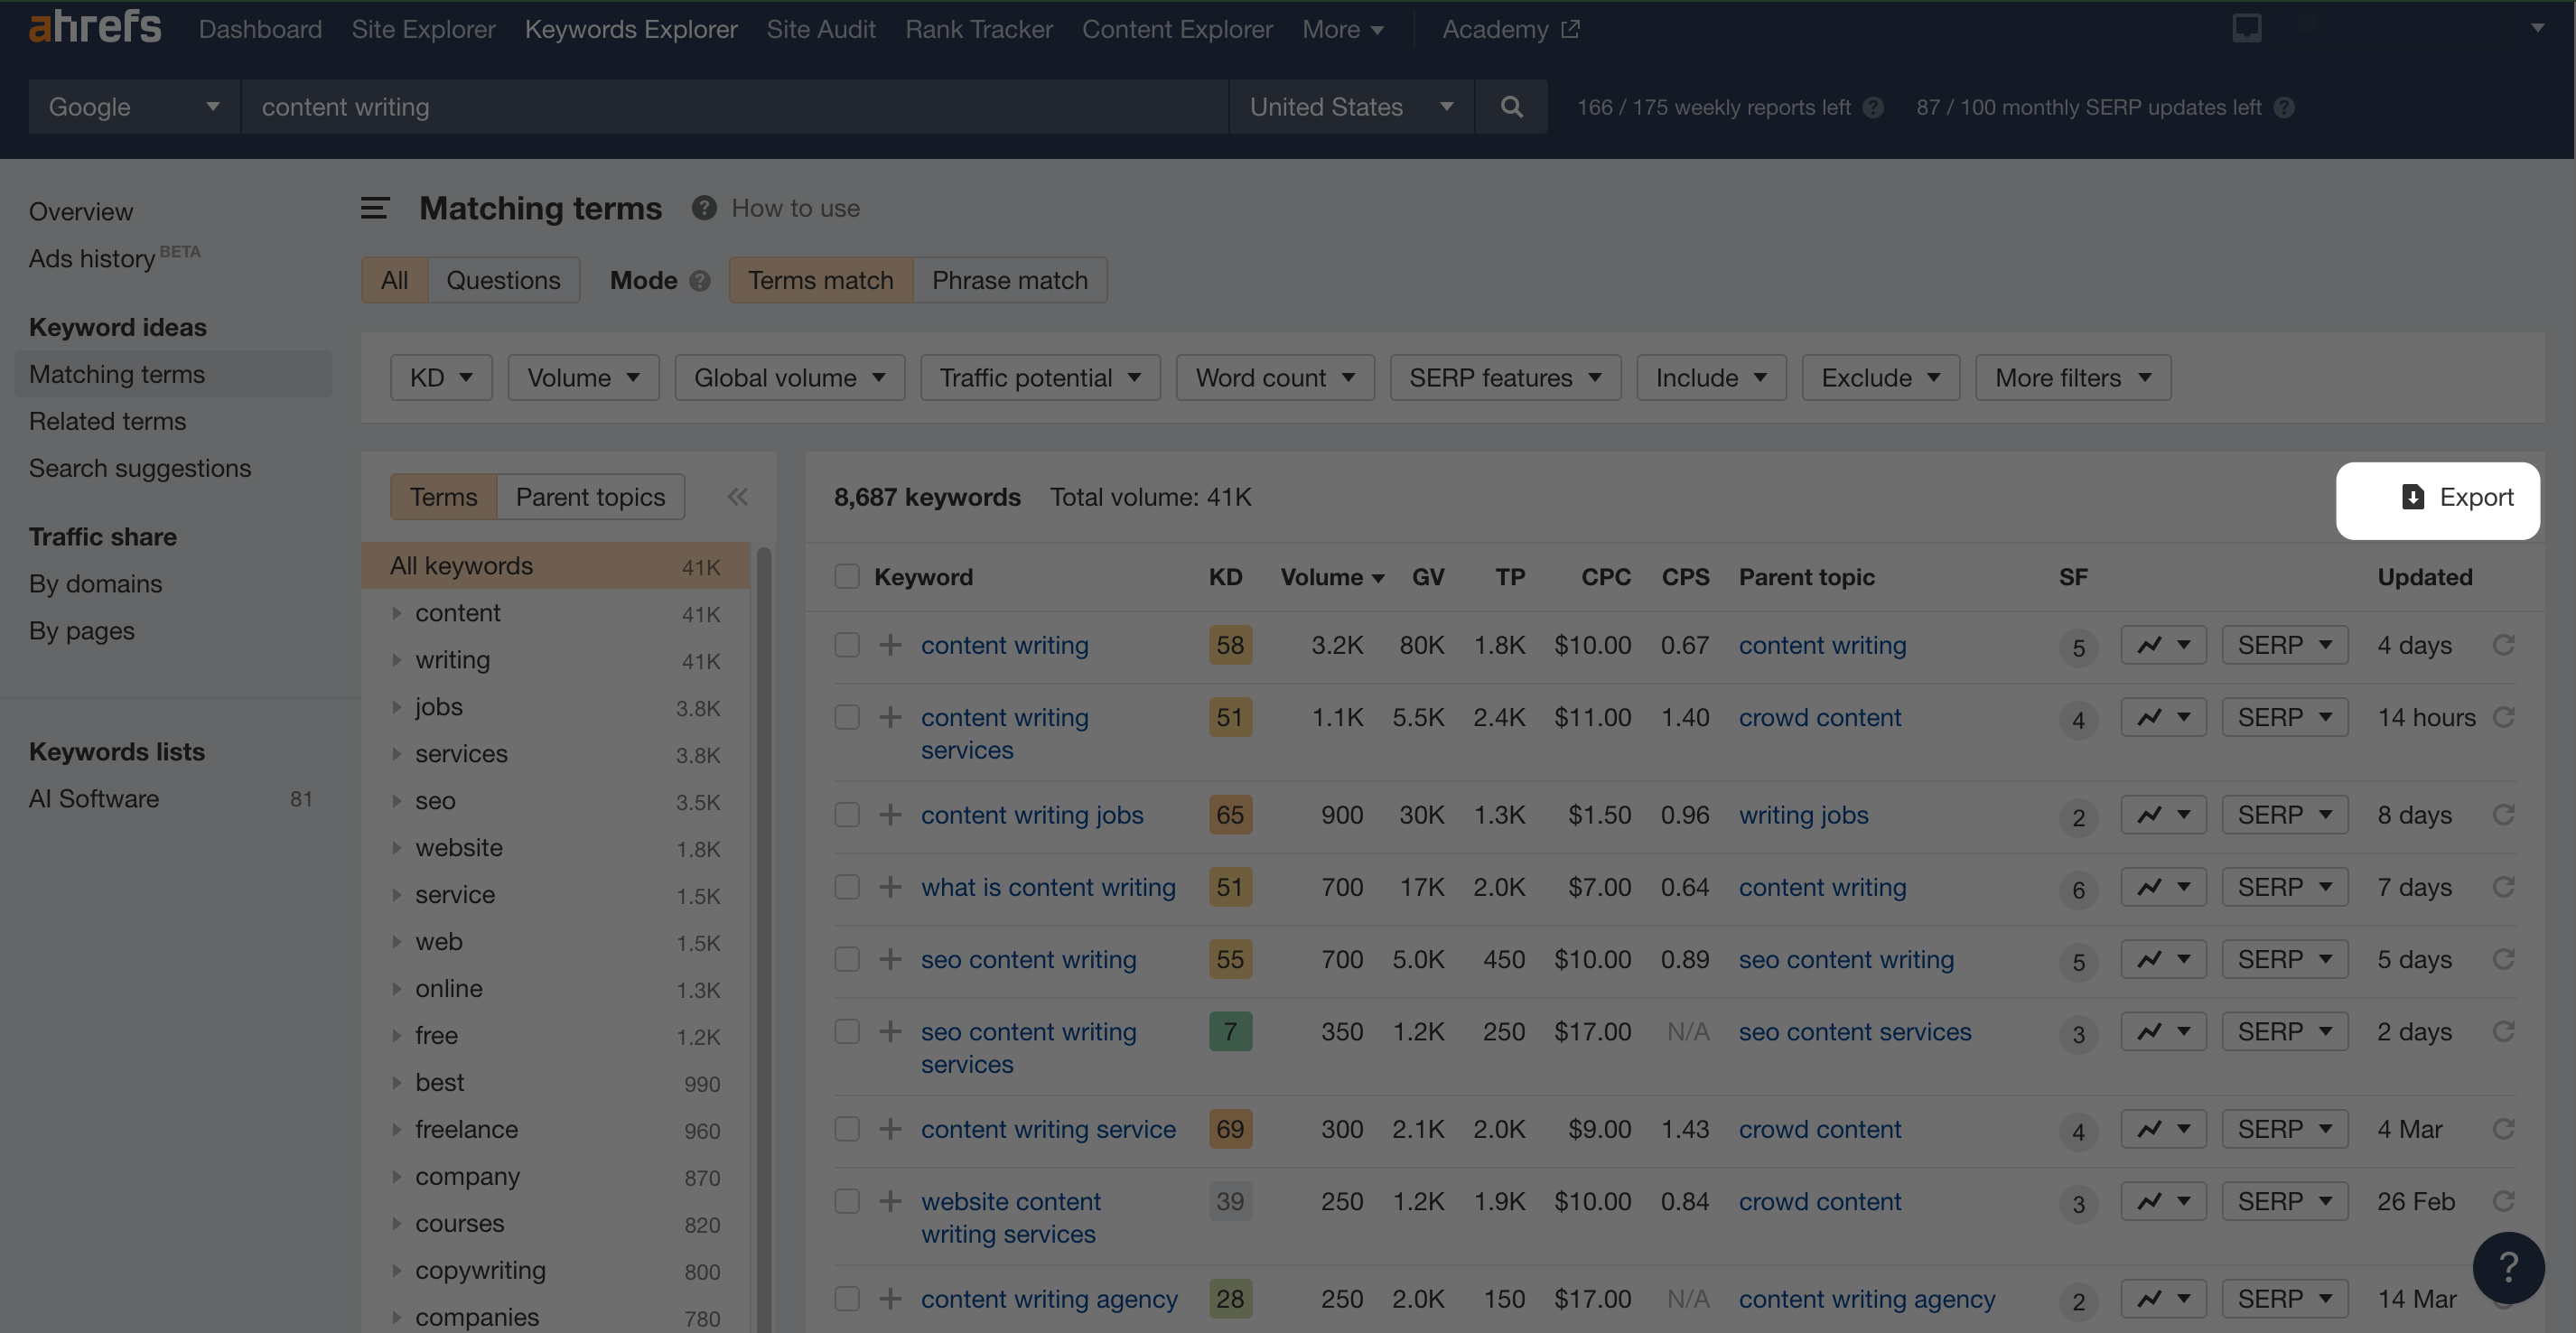
Task: Check the 'content writing jobs' row checkbox
Action: 847,815
